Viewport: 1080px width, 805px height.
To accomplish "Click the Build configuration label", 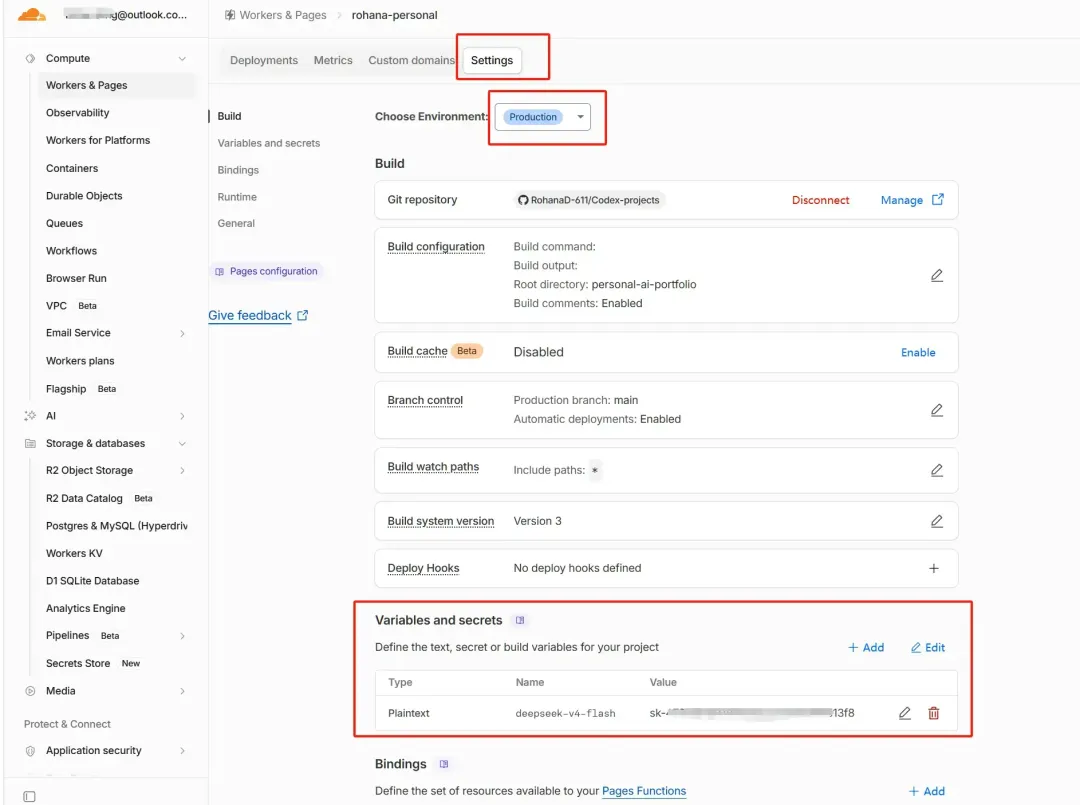I will 436,247.
